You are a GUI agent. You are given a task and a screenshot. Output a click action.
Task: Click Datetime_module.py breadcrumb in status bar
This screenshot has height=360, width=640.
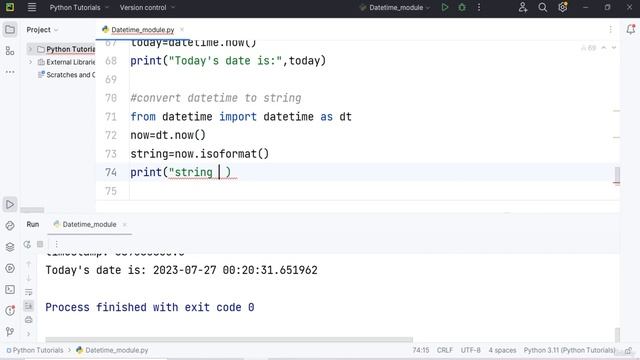113,350
